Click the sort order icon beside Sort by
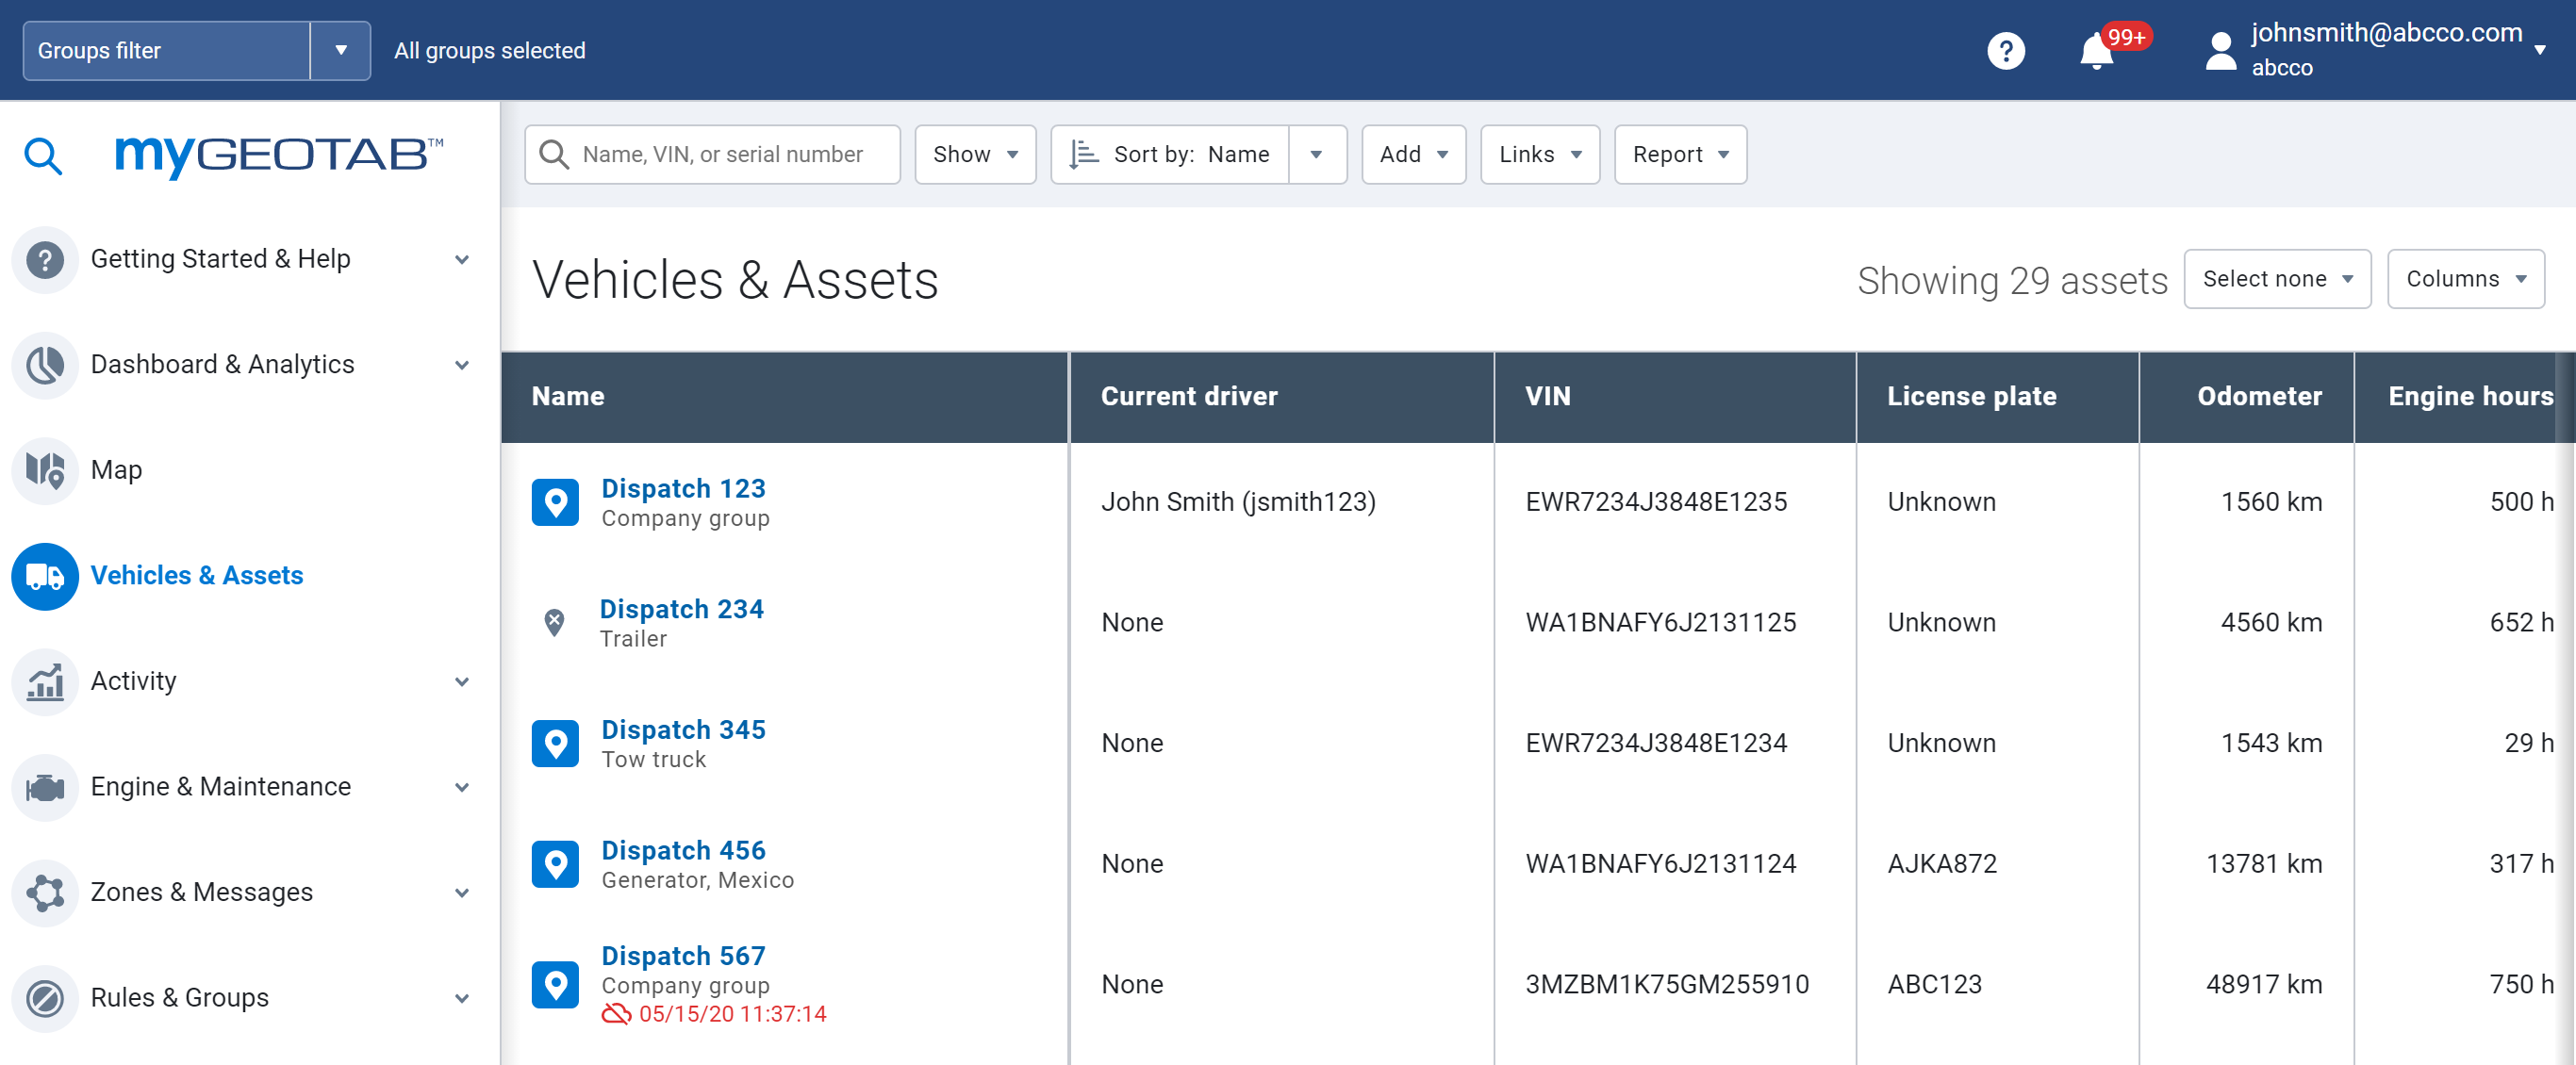Image resolution: width=2576 pixels, height=1065 pixels. 1083,154
